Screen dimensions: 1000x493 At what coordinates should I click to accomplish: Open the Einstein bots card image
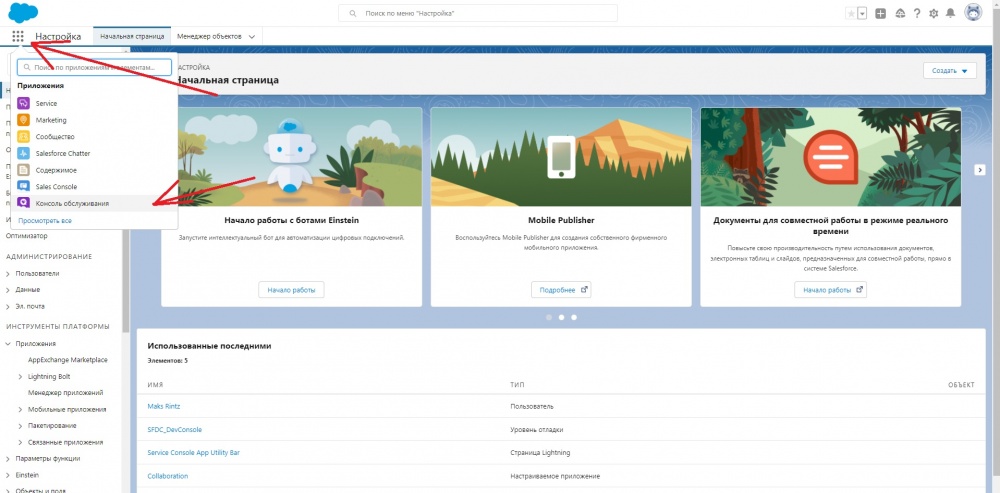click(291, 157)
